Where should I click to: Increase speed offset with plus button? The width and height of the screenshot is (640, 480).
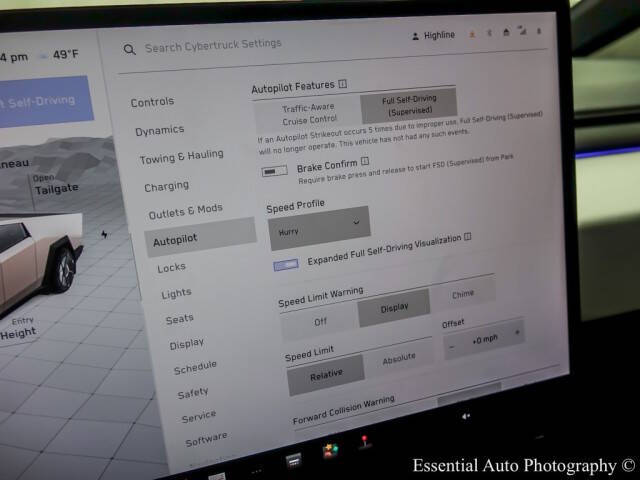coord(516,333)
